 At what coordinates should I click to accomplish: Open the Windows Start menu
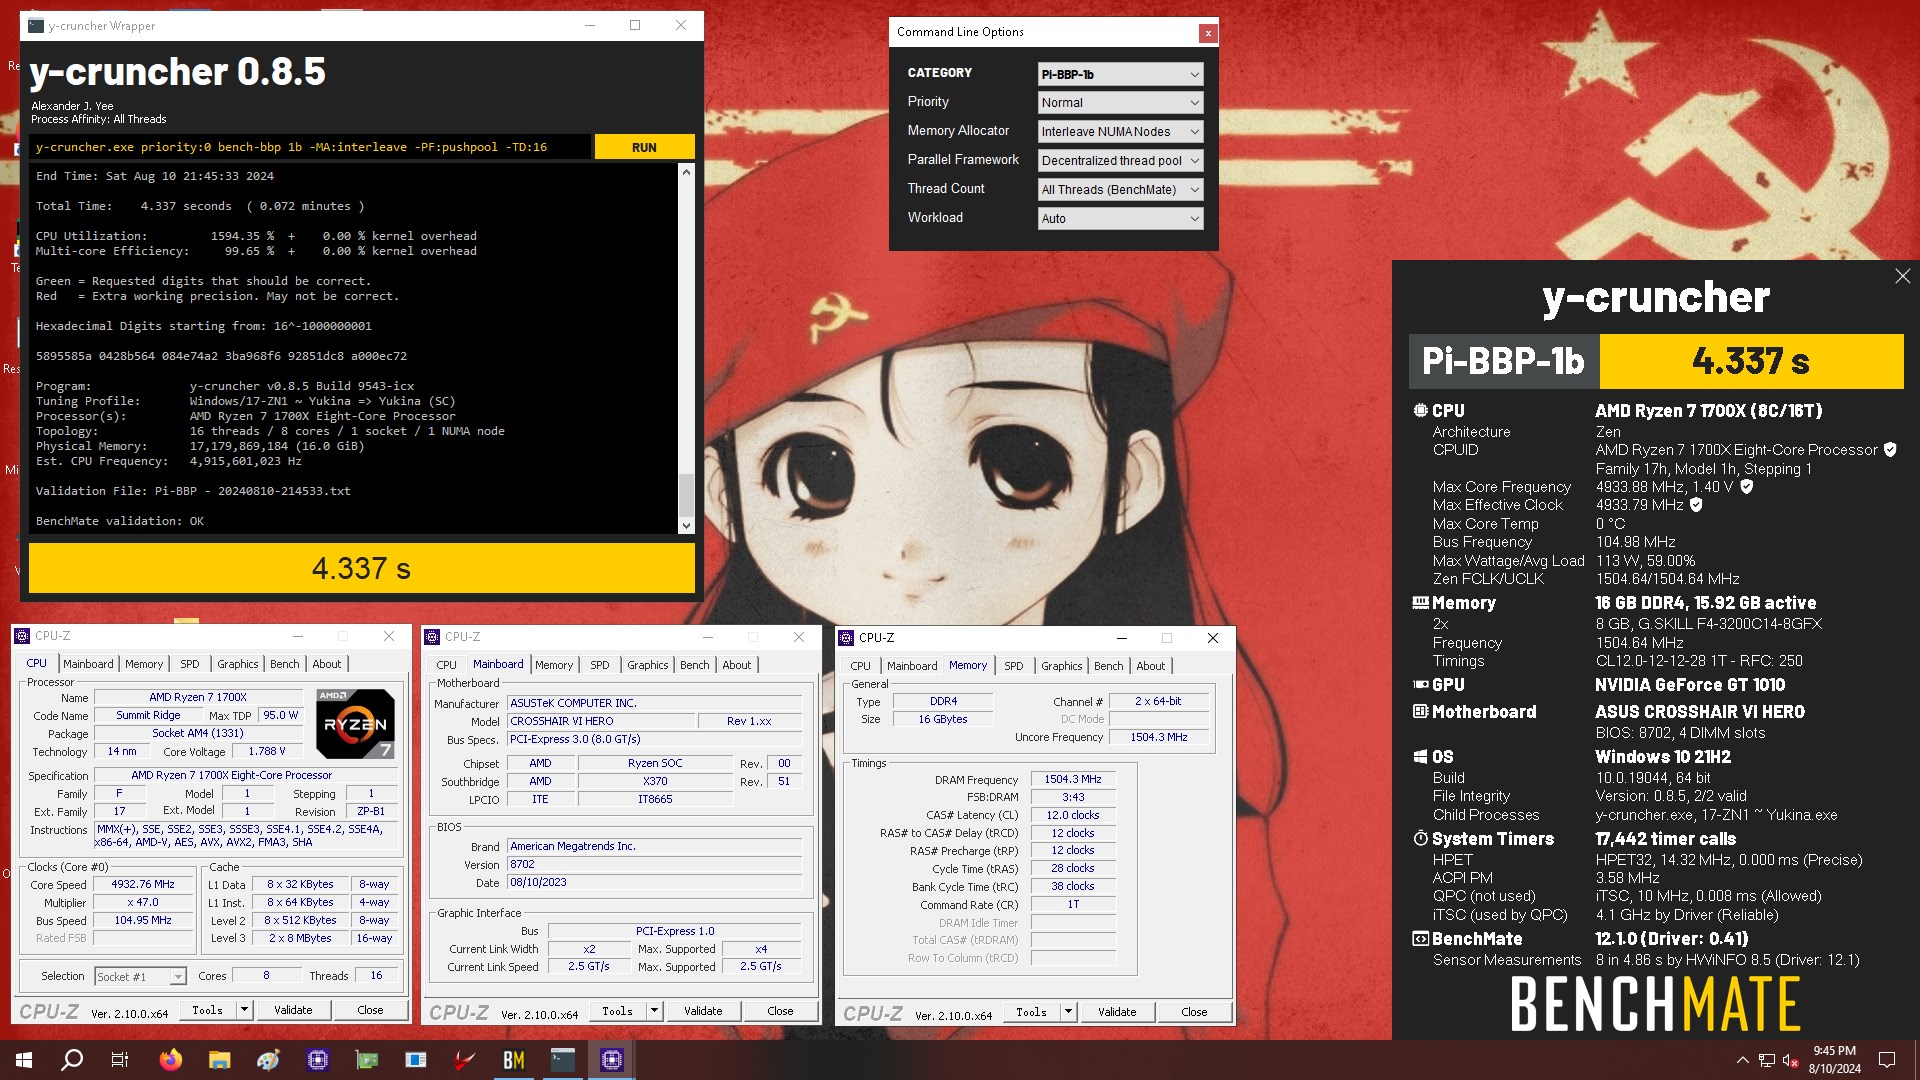24,1060
